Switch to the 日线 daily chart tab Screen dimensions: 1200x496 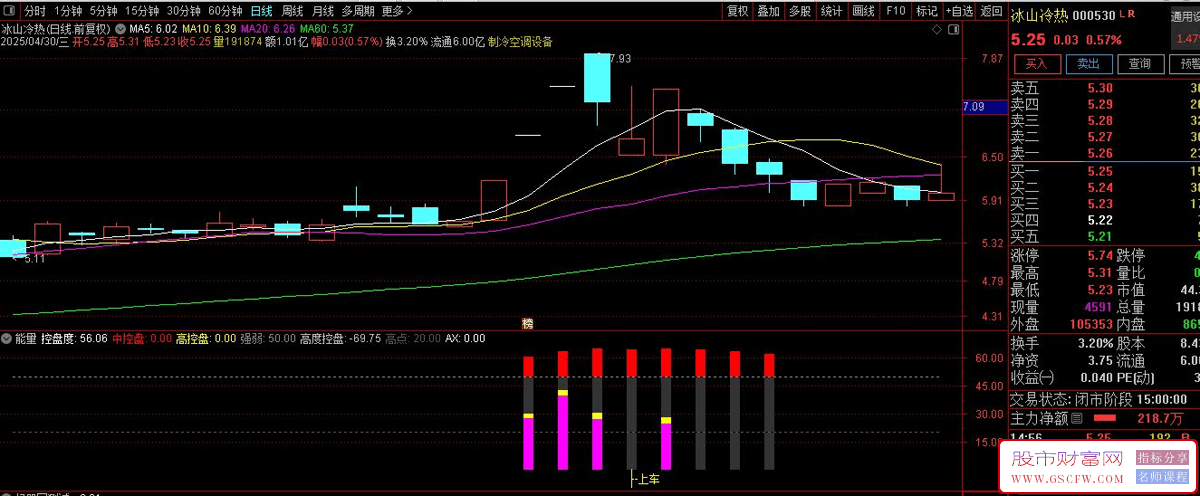click(261, 11)
